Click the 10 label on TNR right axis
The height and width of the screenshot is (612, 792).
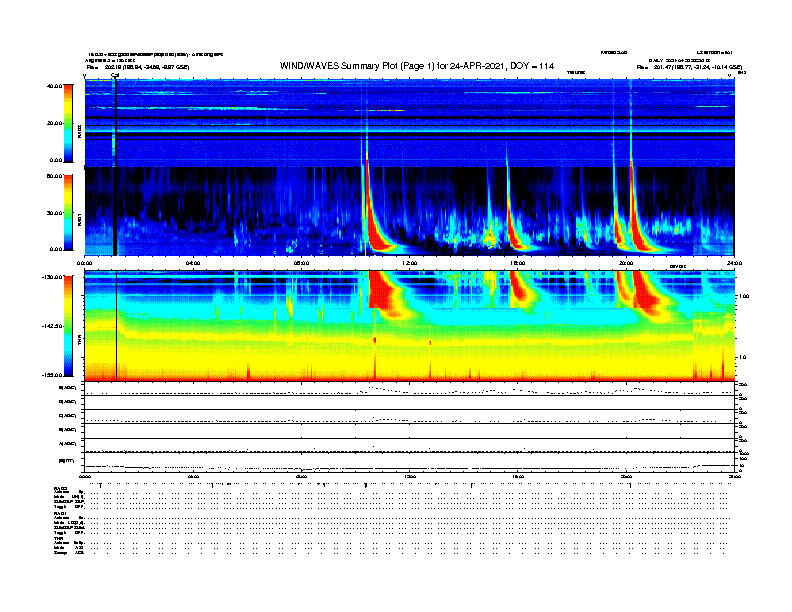point(743,357)
